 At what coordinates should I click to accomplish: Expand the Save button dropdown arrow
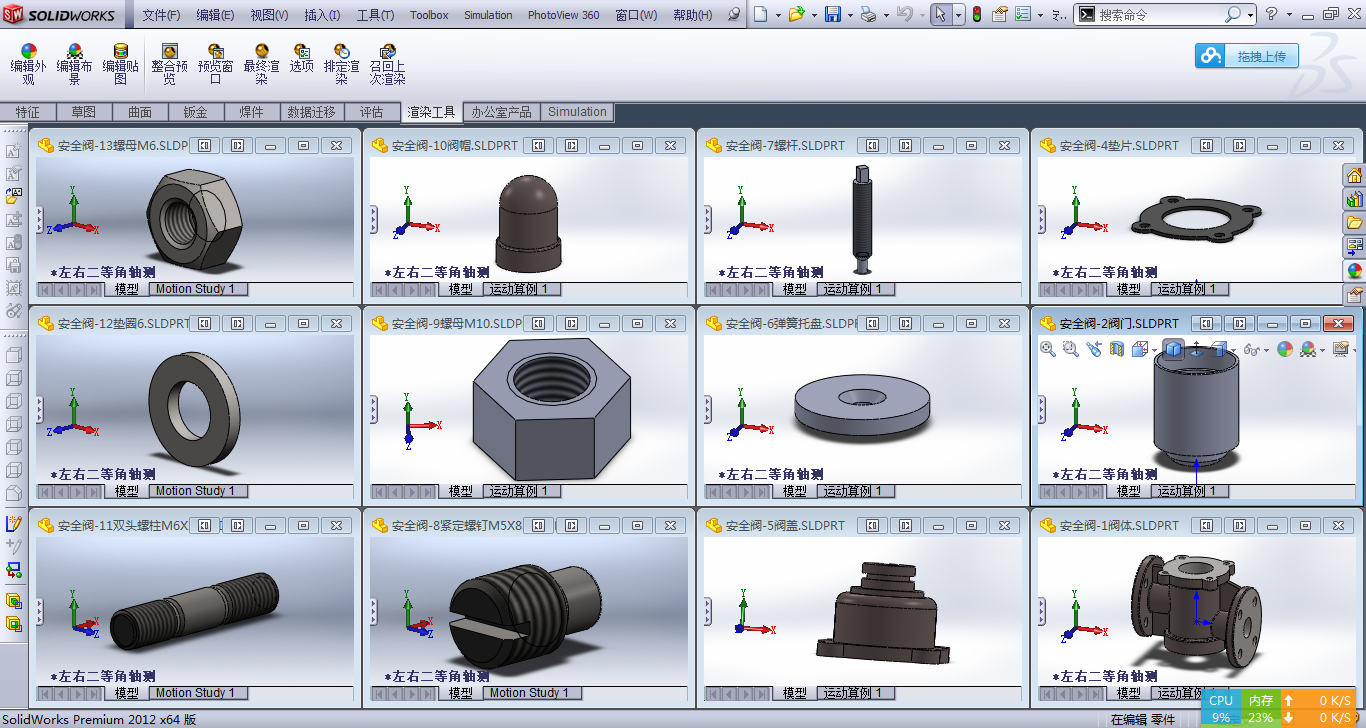coord(850,15)
